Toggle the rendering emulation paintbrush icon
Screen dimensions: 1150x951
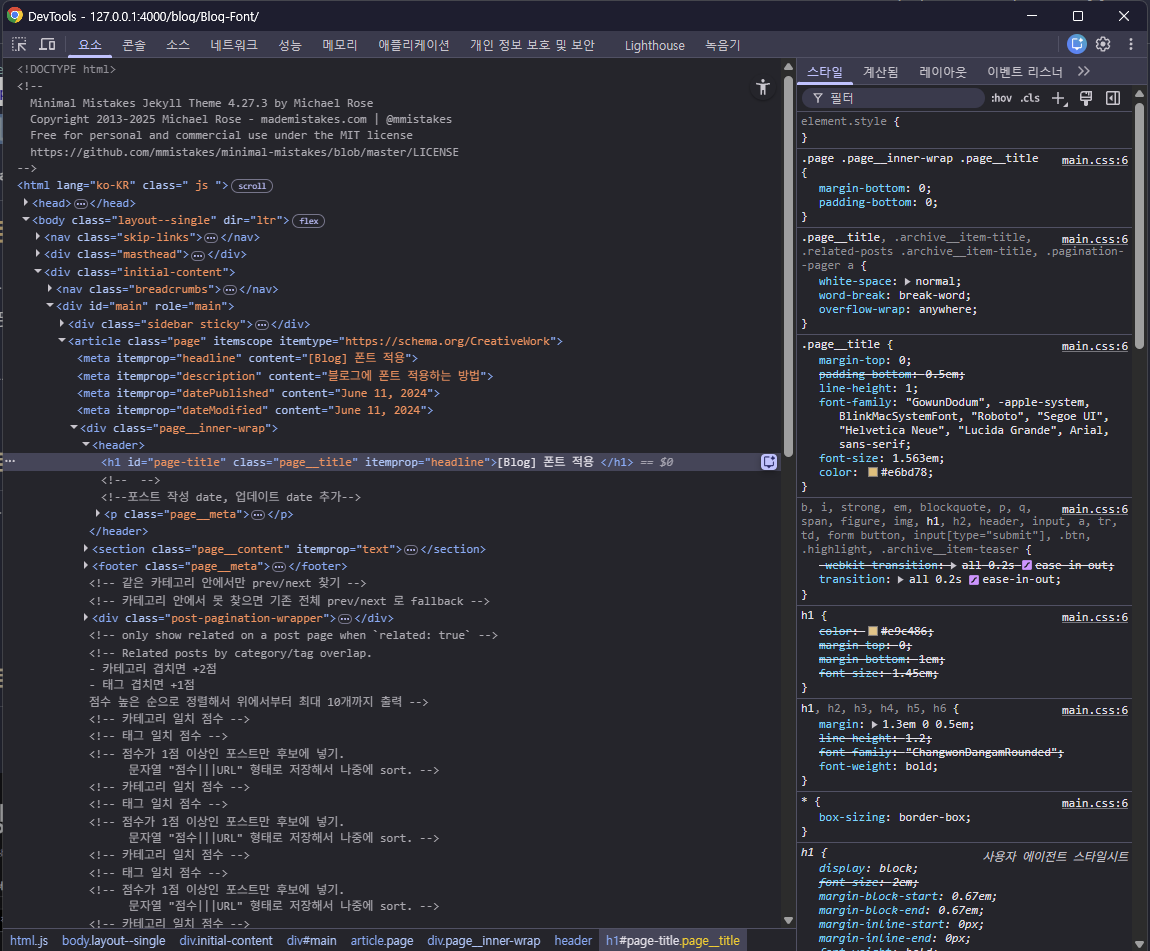(x=1086, y=98)
